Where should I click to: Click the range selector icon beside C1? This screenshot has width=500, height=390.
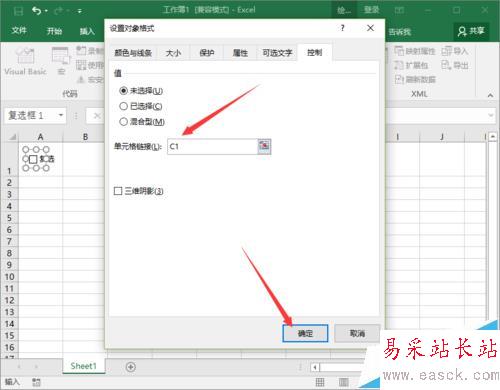pyautogui.click(x=264, y=147)
